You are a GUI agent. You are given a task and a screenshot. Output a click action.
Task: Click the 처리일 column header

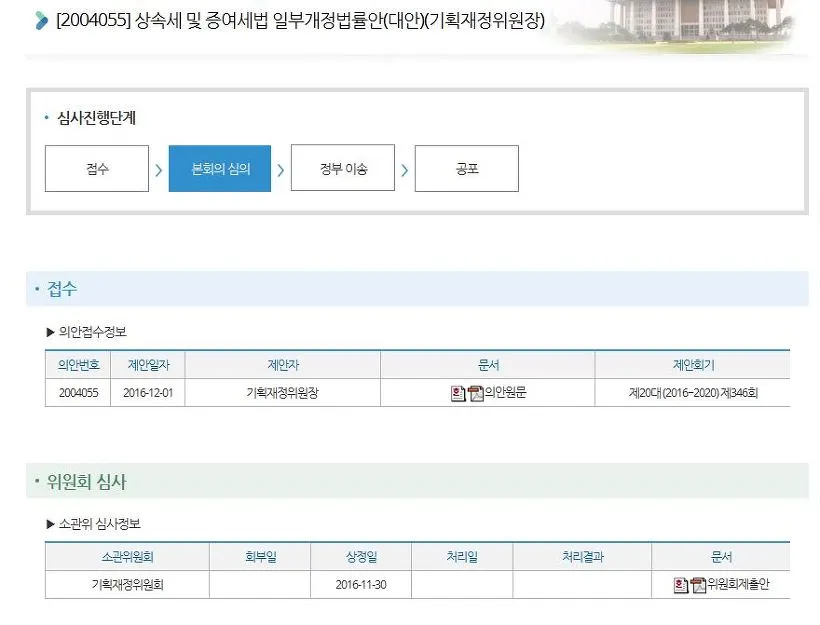[462, 556]
